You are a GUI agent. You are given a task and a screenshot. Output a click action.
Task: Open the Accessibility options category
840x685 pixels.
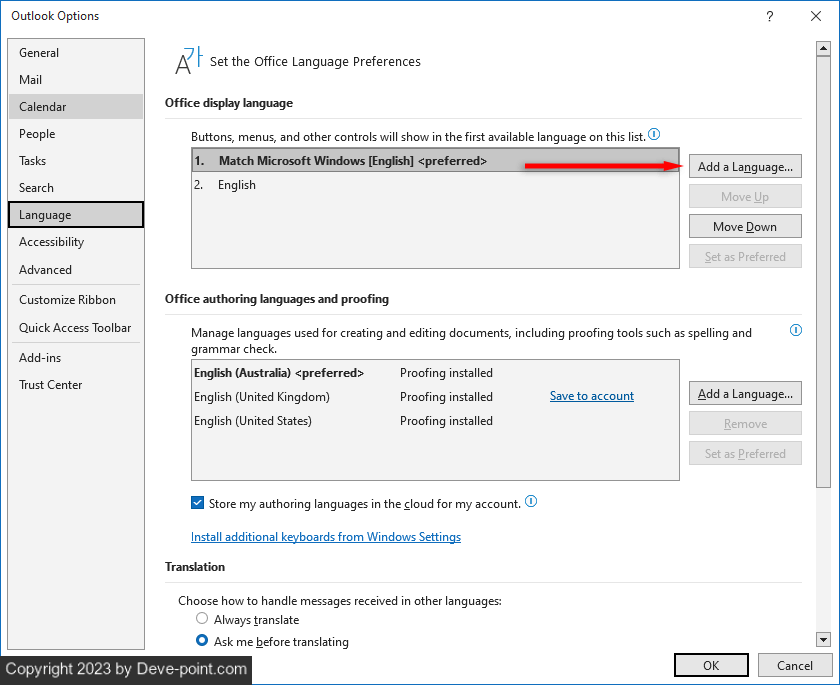coord(76,242)
